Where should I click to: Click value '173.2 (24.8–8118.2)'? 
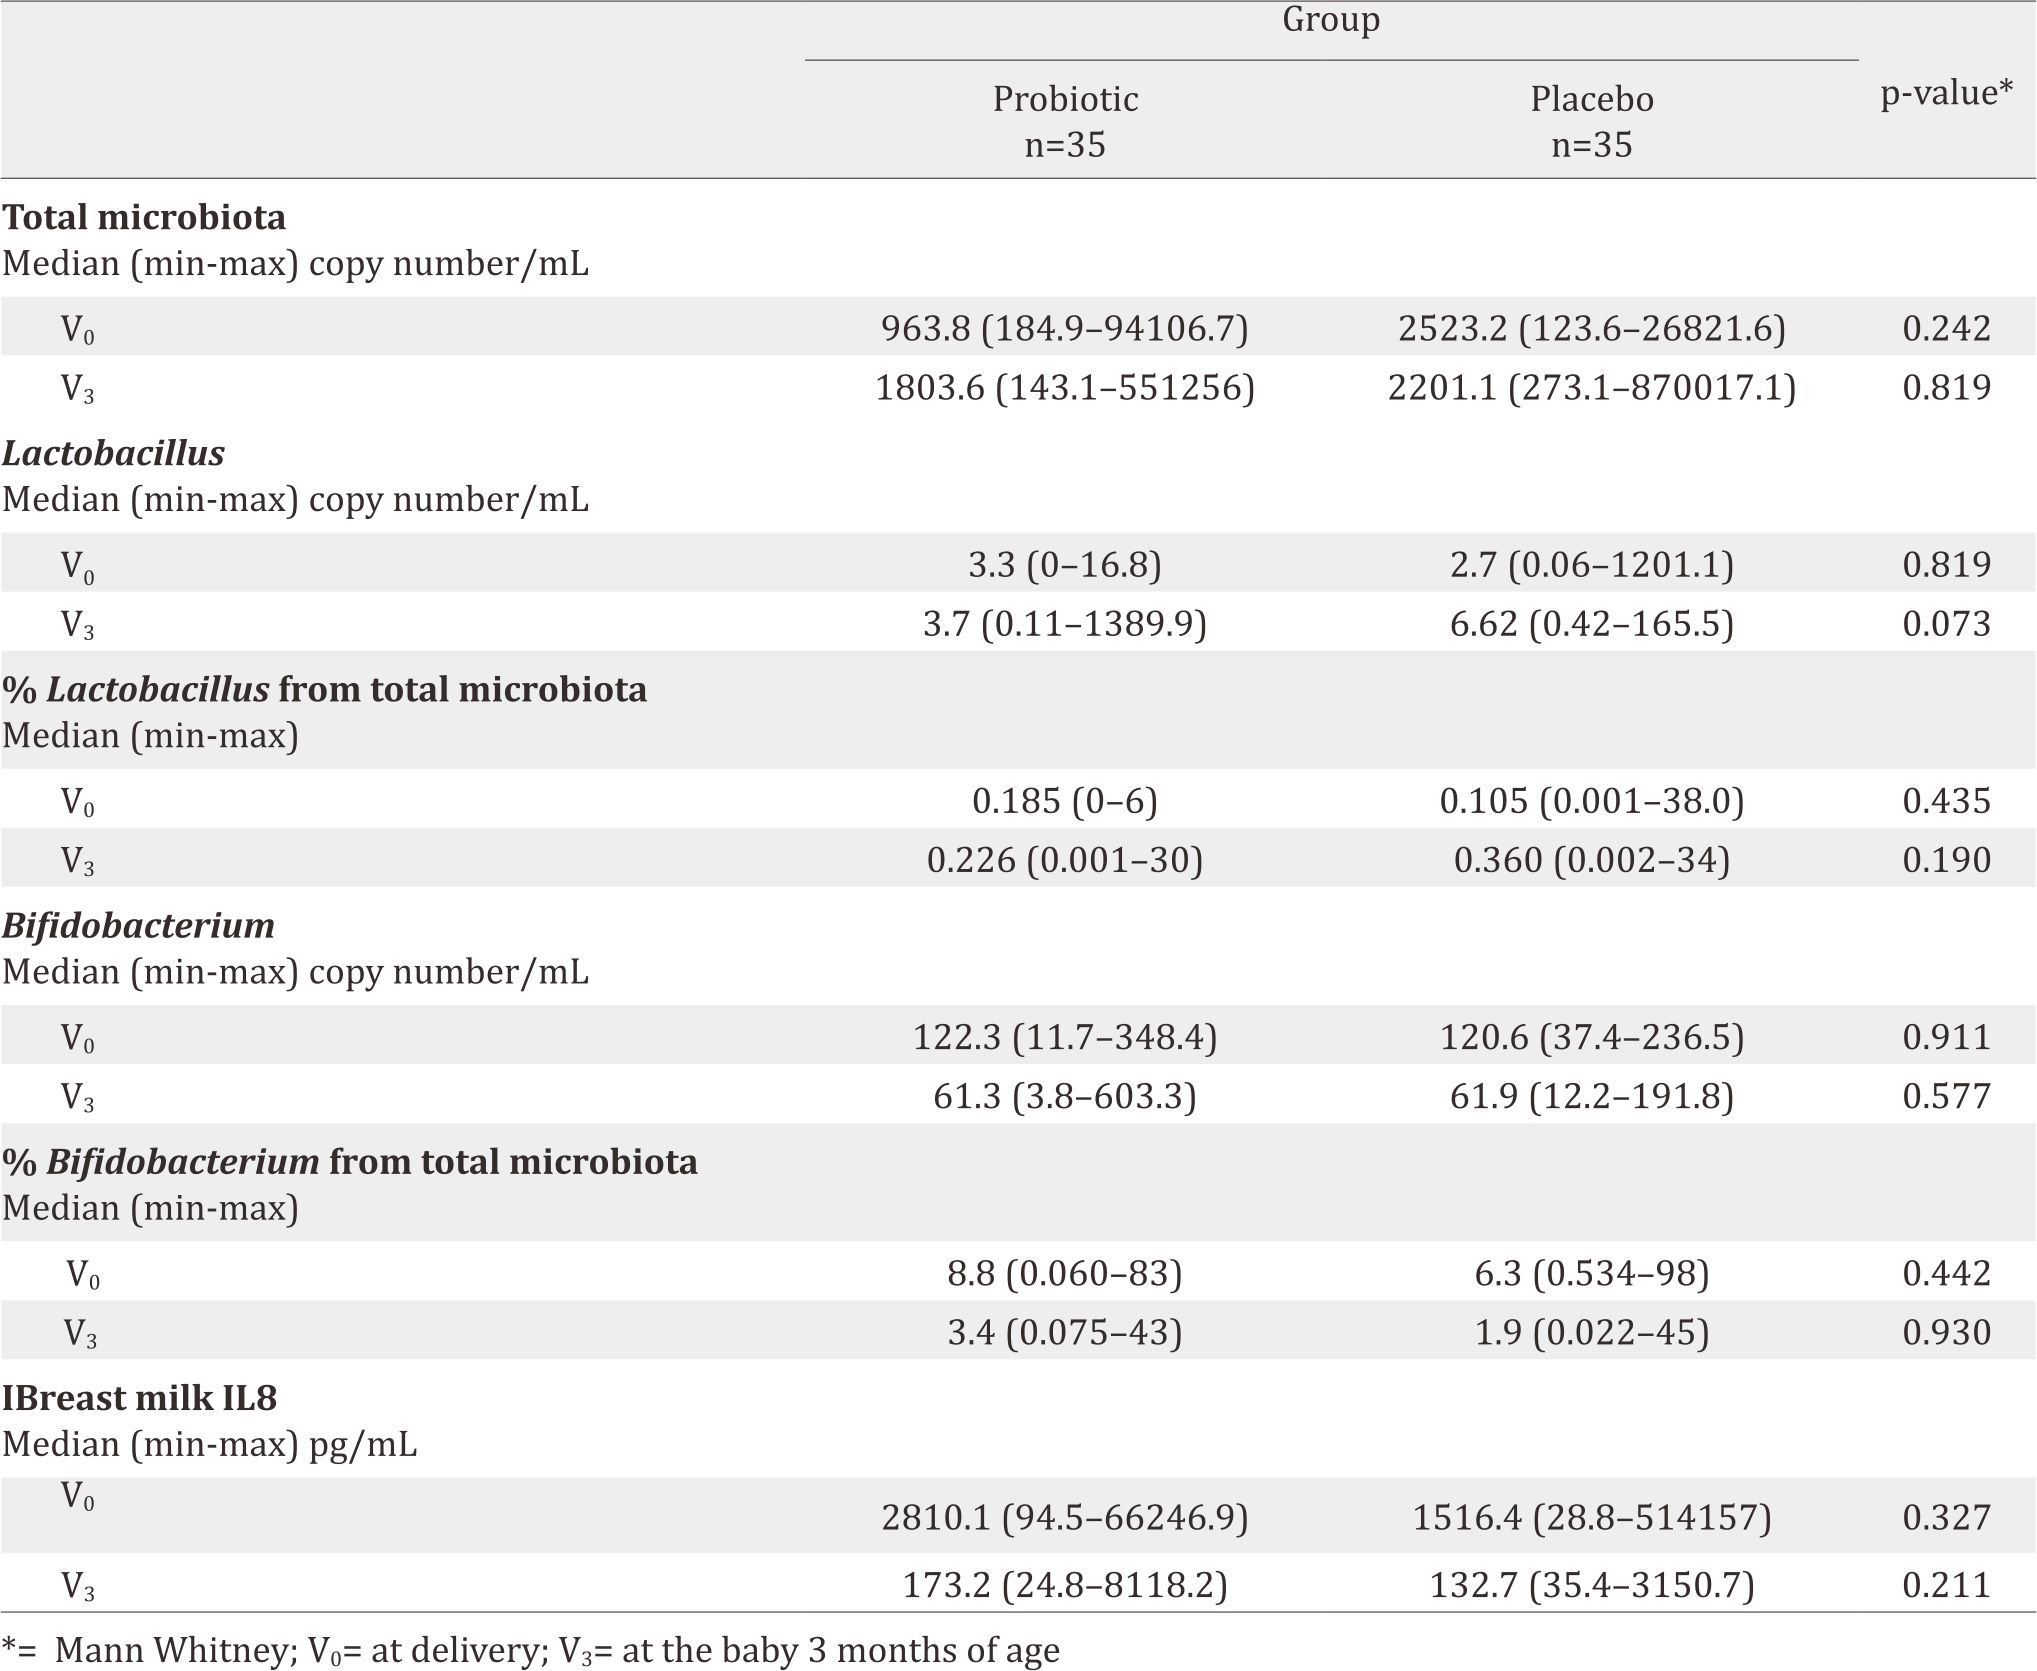[x=1065, y=1585]
